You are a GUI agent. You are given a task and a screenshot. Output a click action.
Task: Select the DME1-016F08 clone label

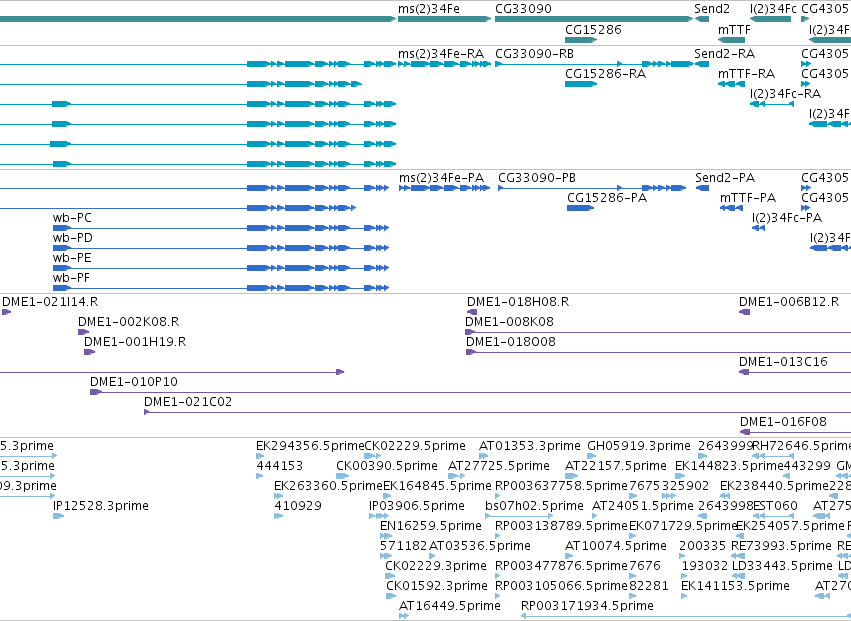pyautogui.click(x=784, y=422)
